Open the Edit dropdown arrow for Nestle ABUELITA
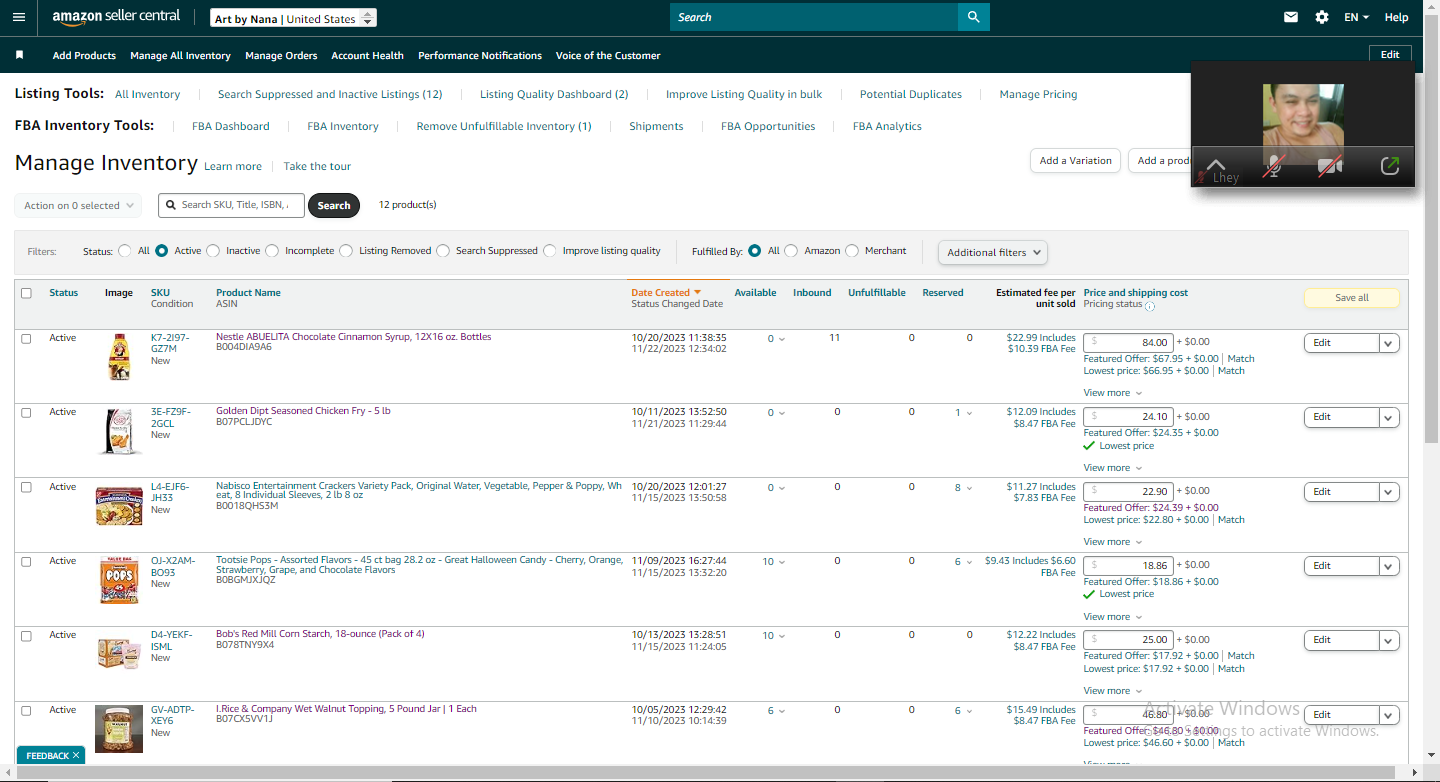This screenshot has height=782, width=1440. coord(1389,343)
